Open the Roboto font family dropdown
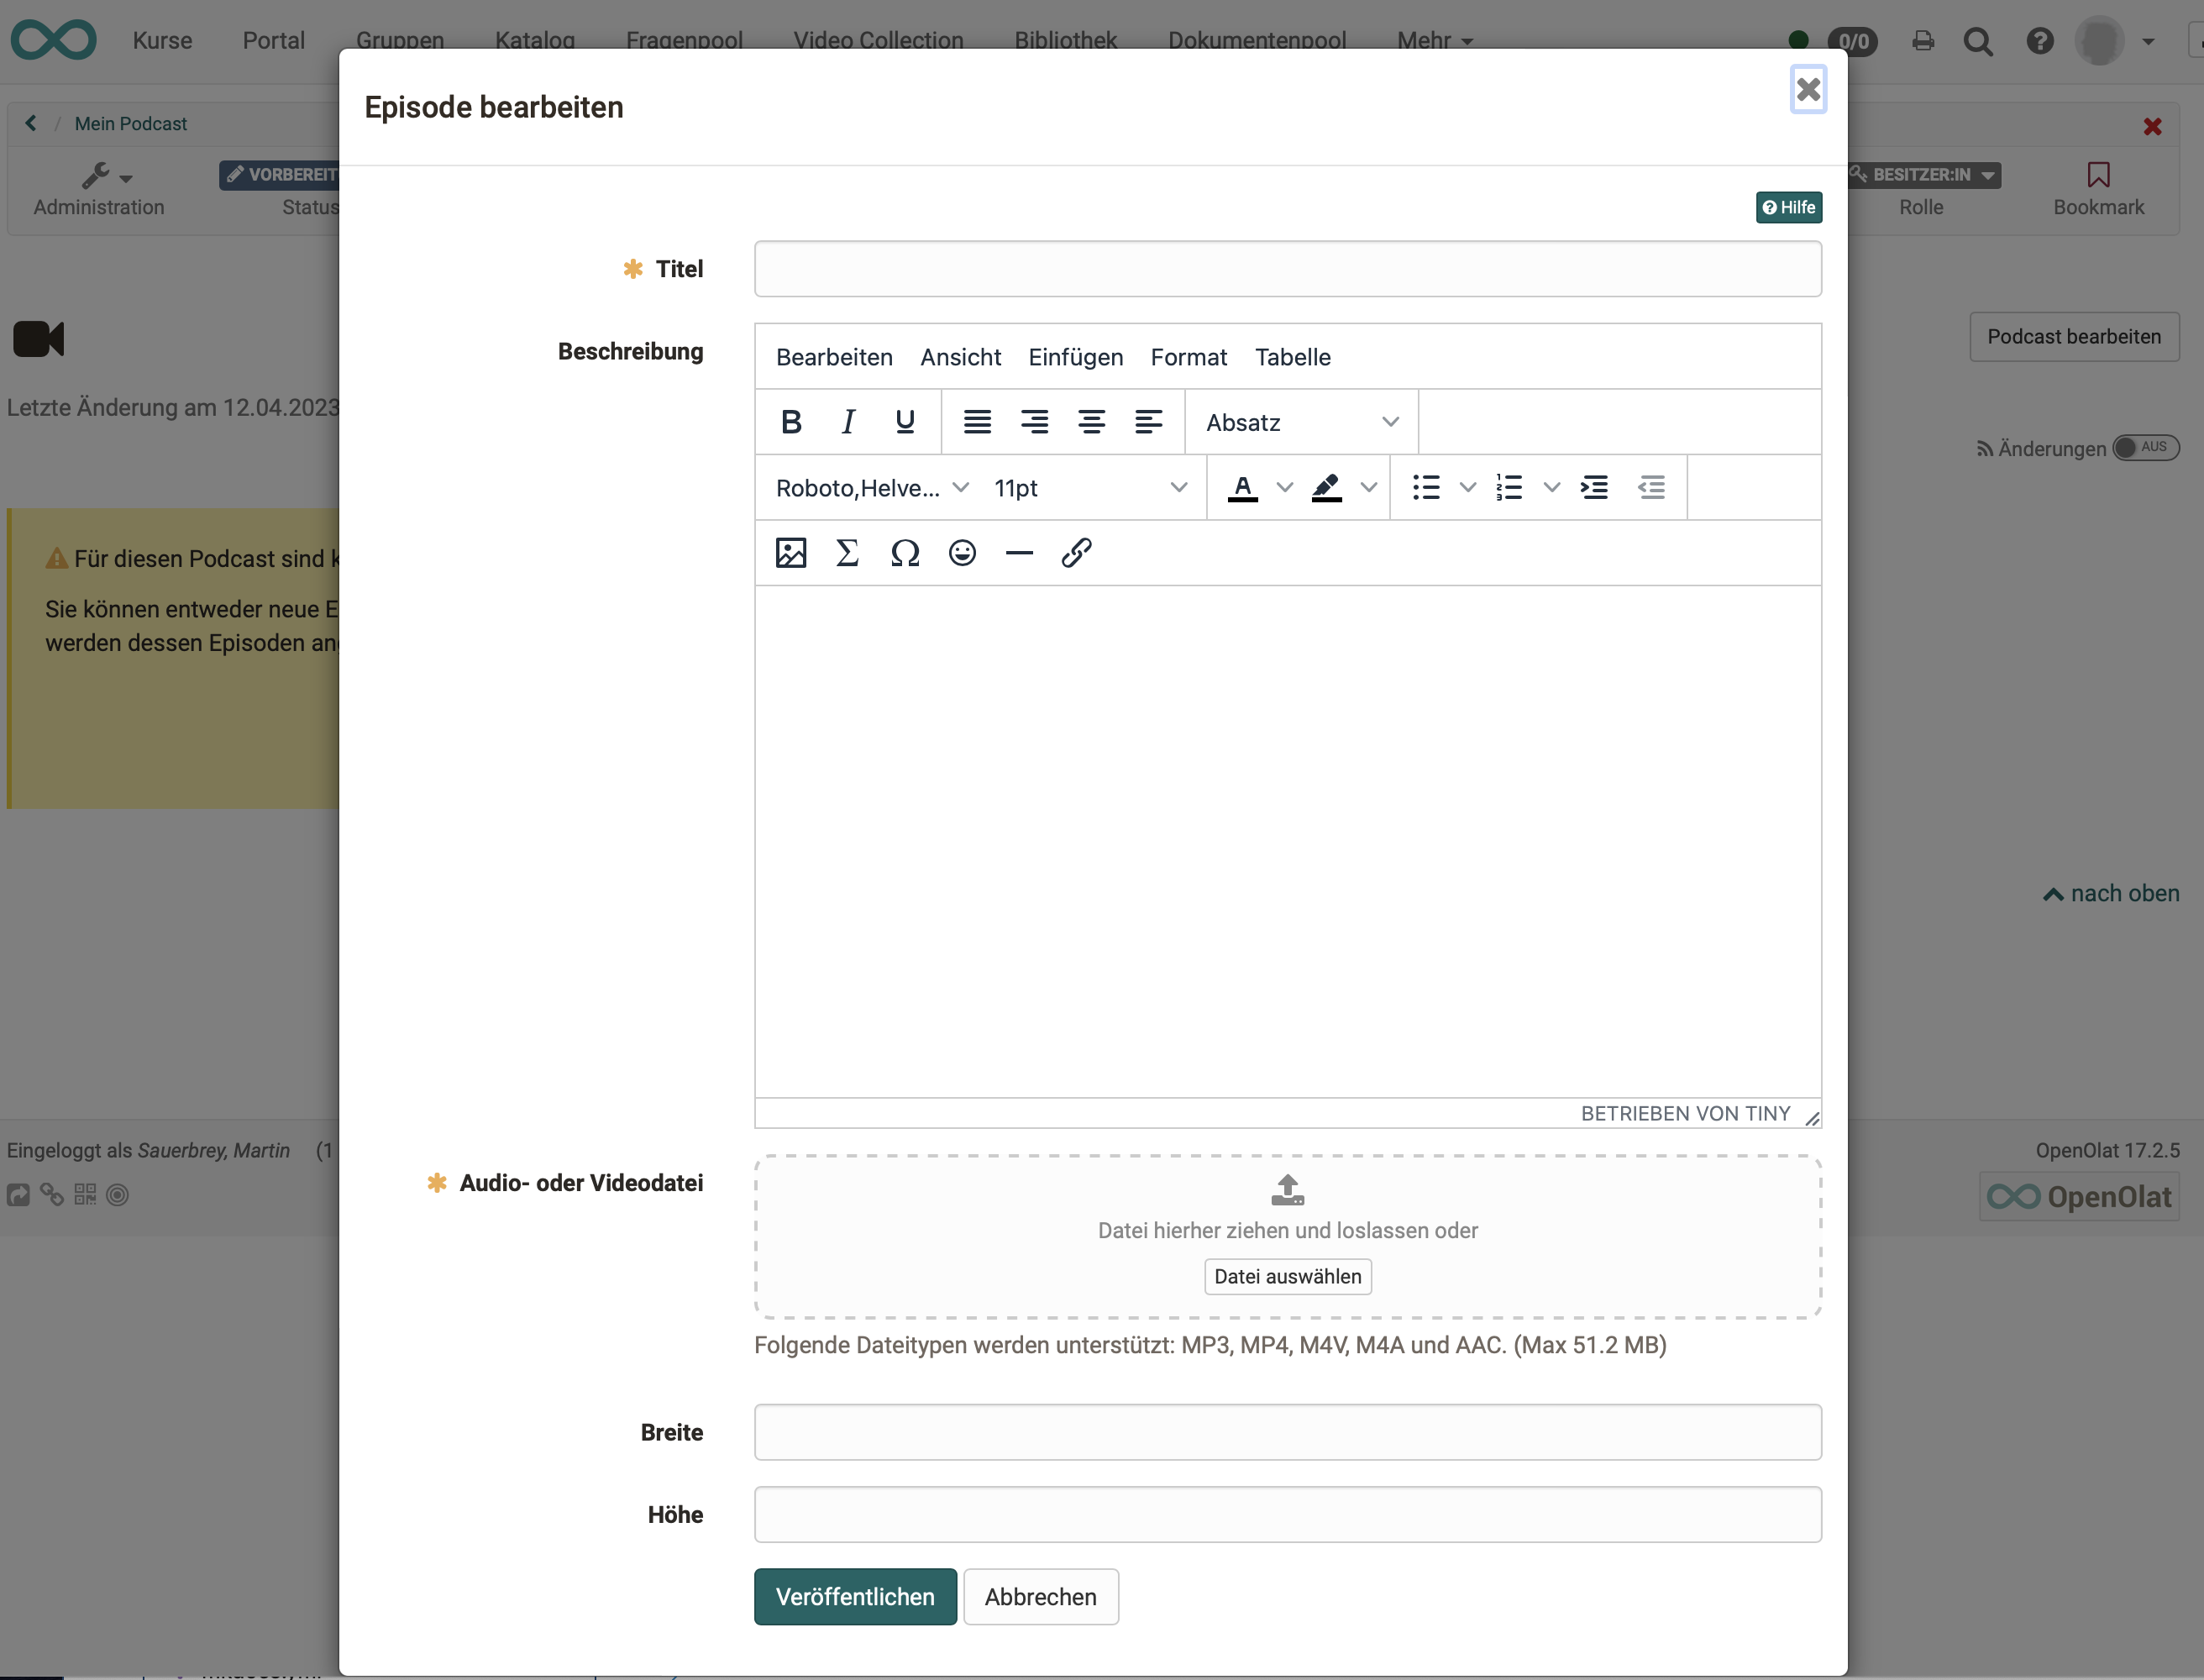Viewport: 2204px width, 1680px height. coord(872,488)
